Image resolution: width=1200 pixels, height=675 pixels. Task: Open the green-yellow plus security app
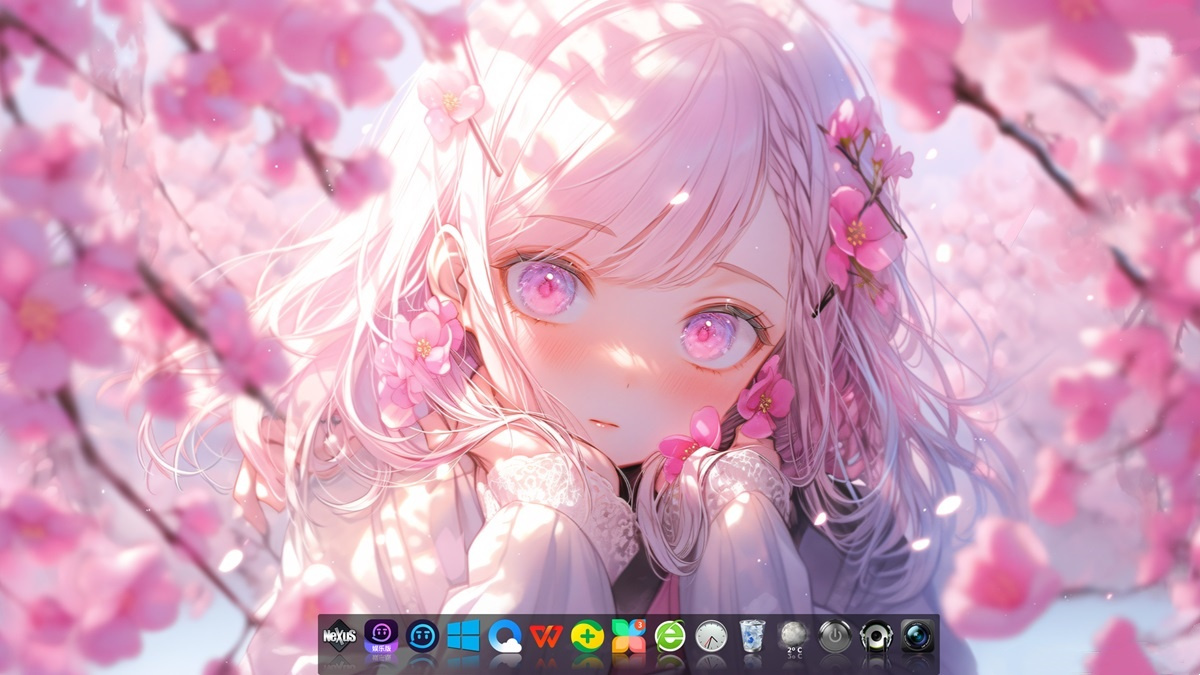[587, 636]
